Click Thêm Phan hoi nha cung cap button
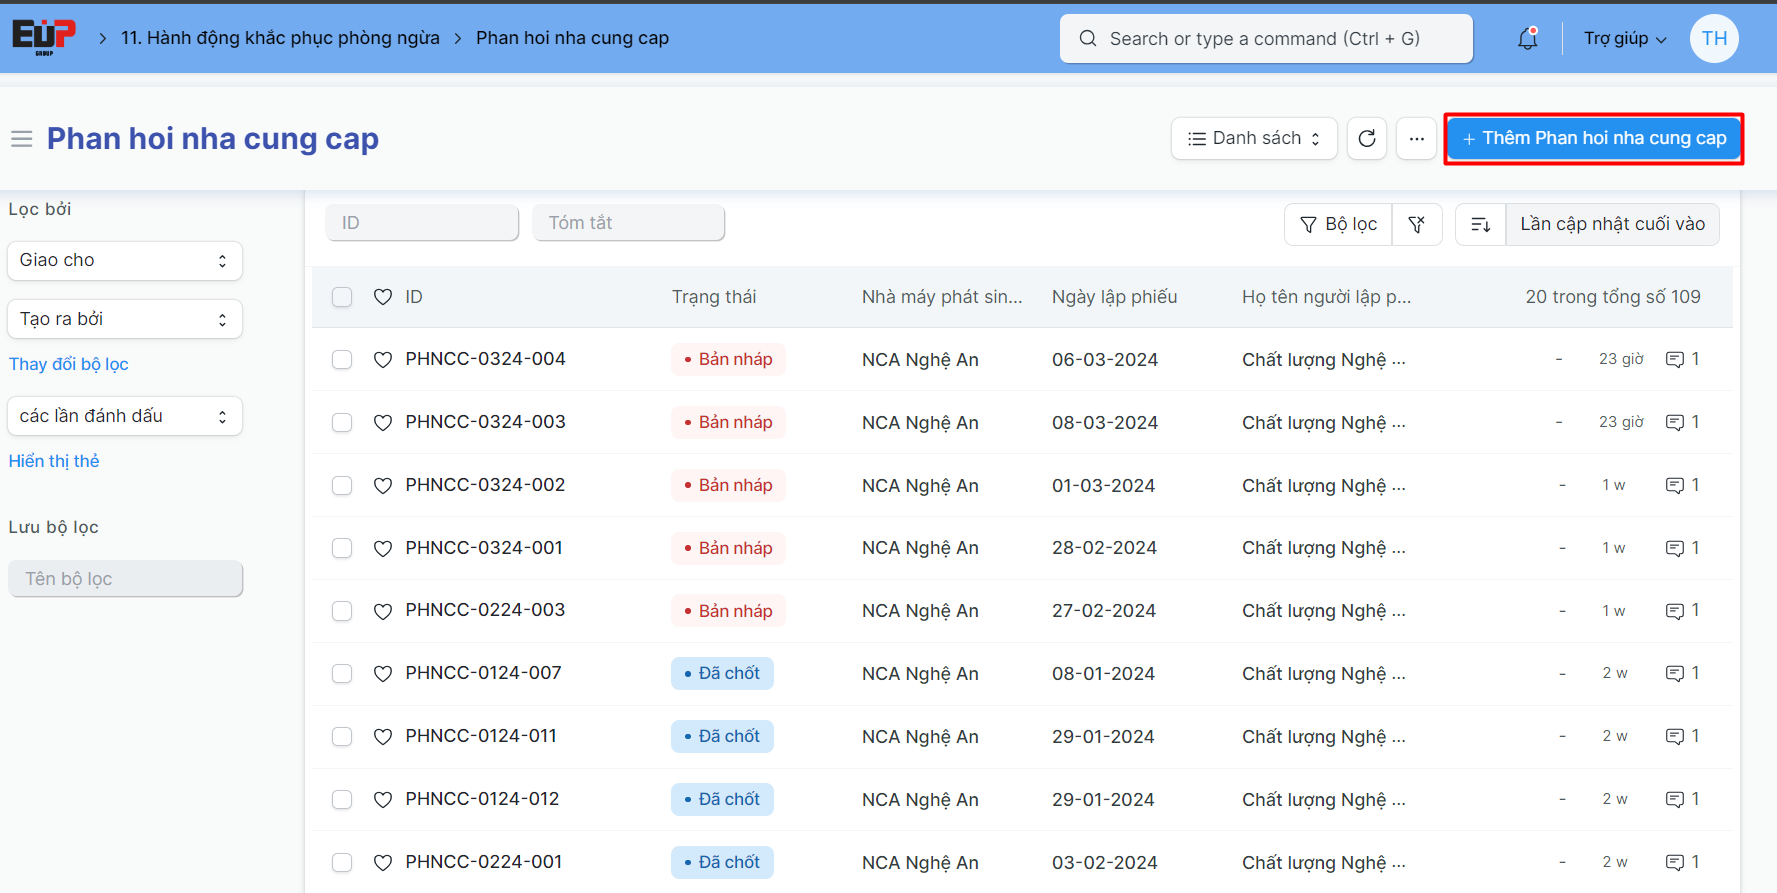Viewport: 1777px width, 893px height. [1594, 139]
